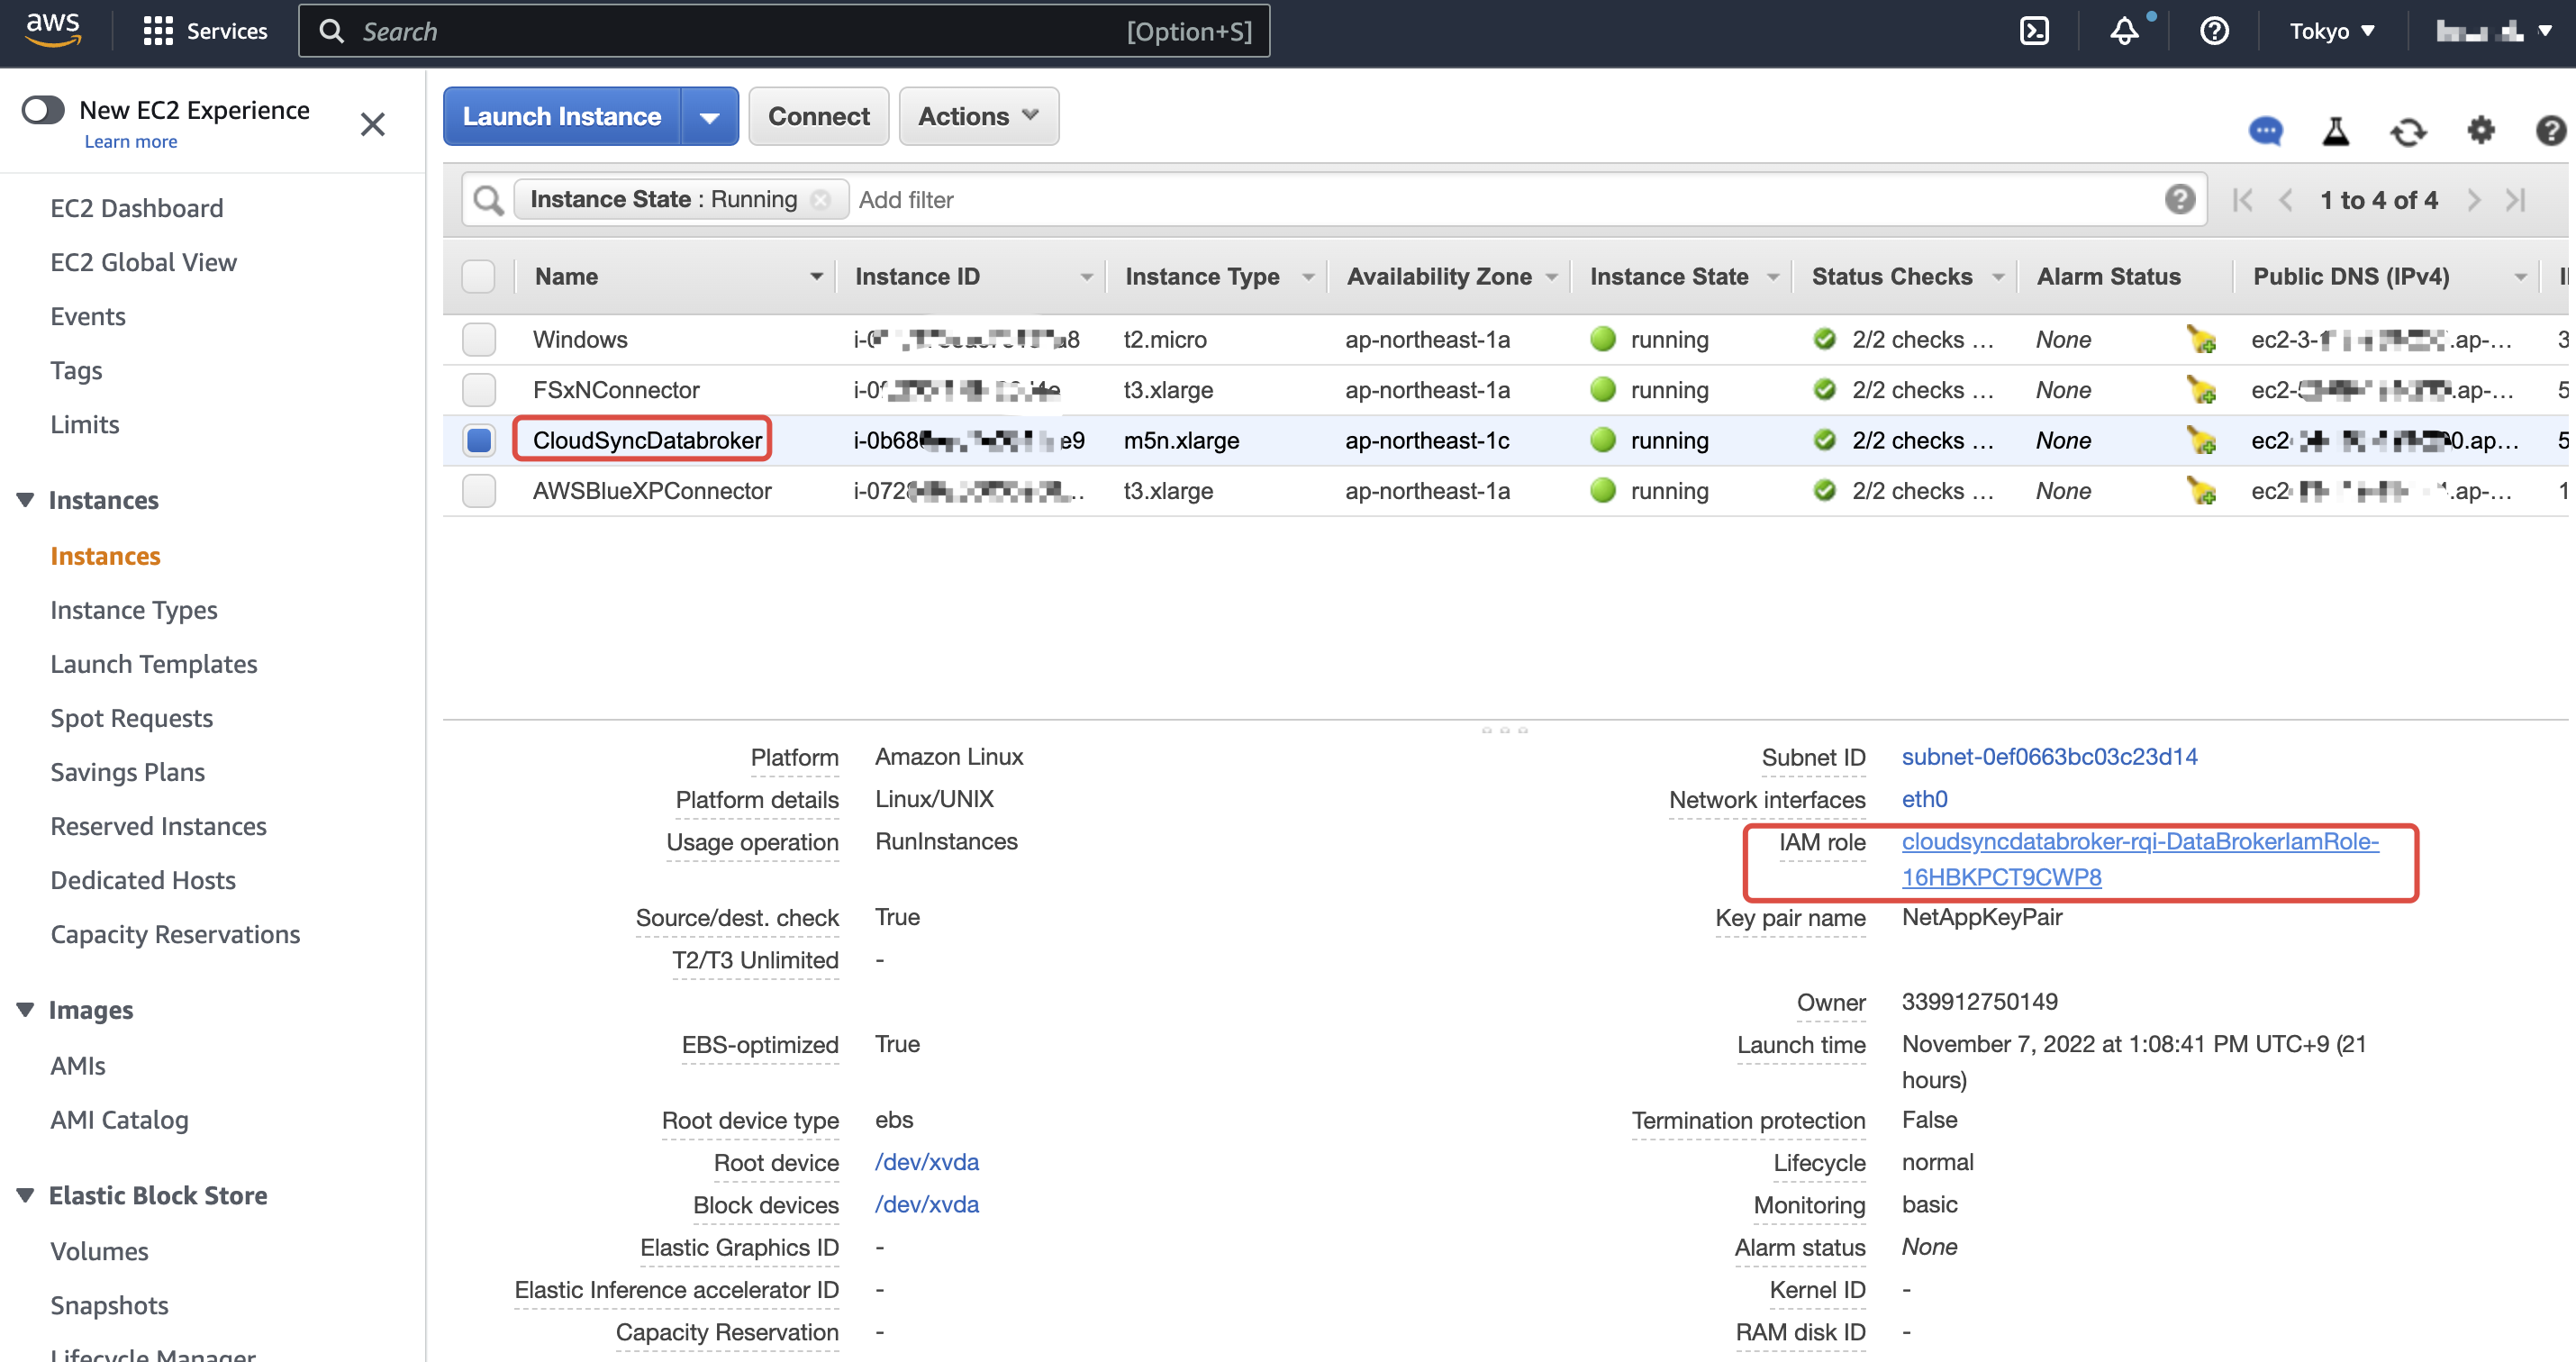View notifications via the bell icon

[x=2124, y=31]
